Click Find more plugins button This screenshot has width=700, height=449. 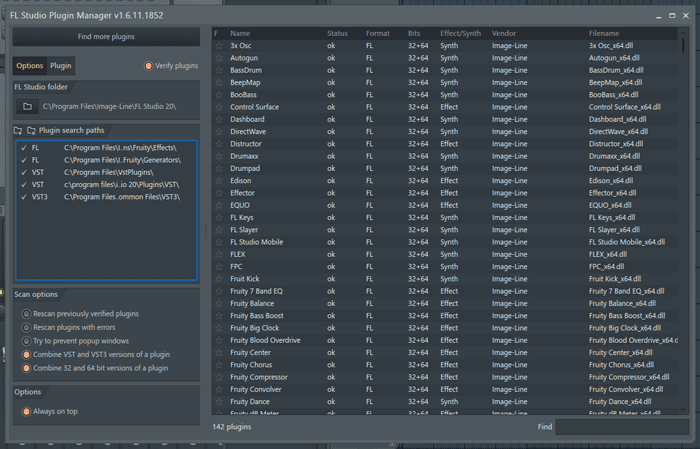pyautogui.click(x=106, y=37)
